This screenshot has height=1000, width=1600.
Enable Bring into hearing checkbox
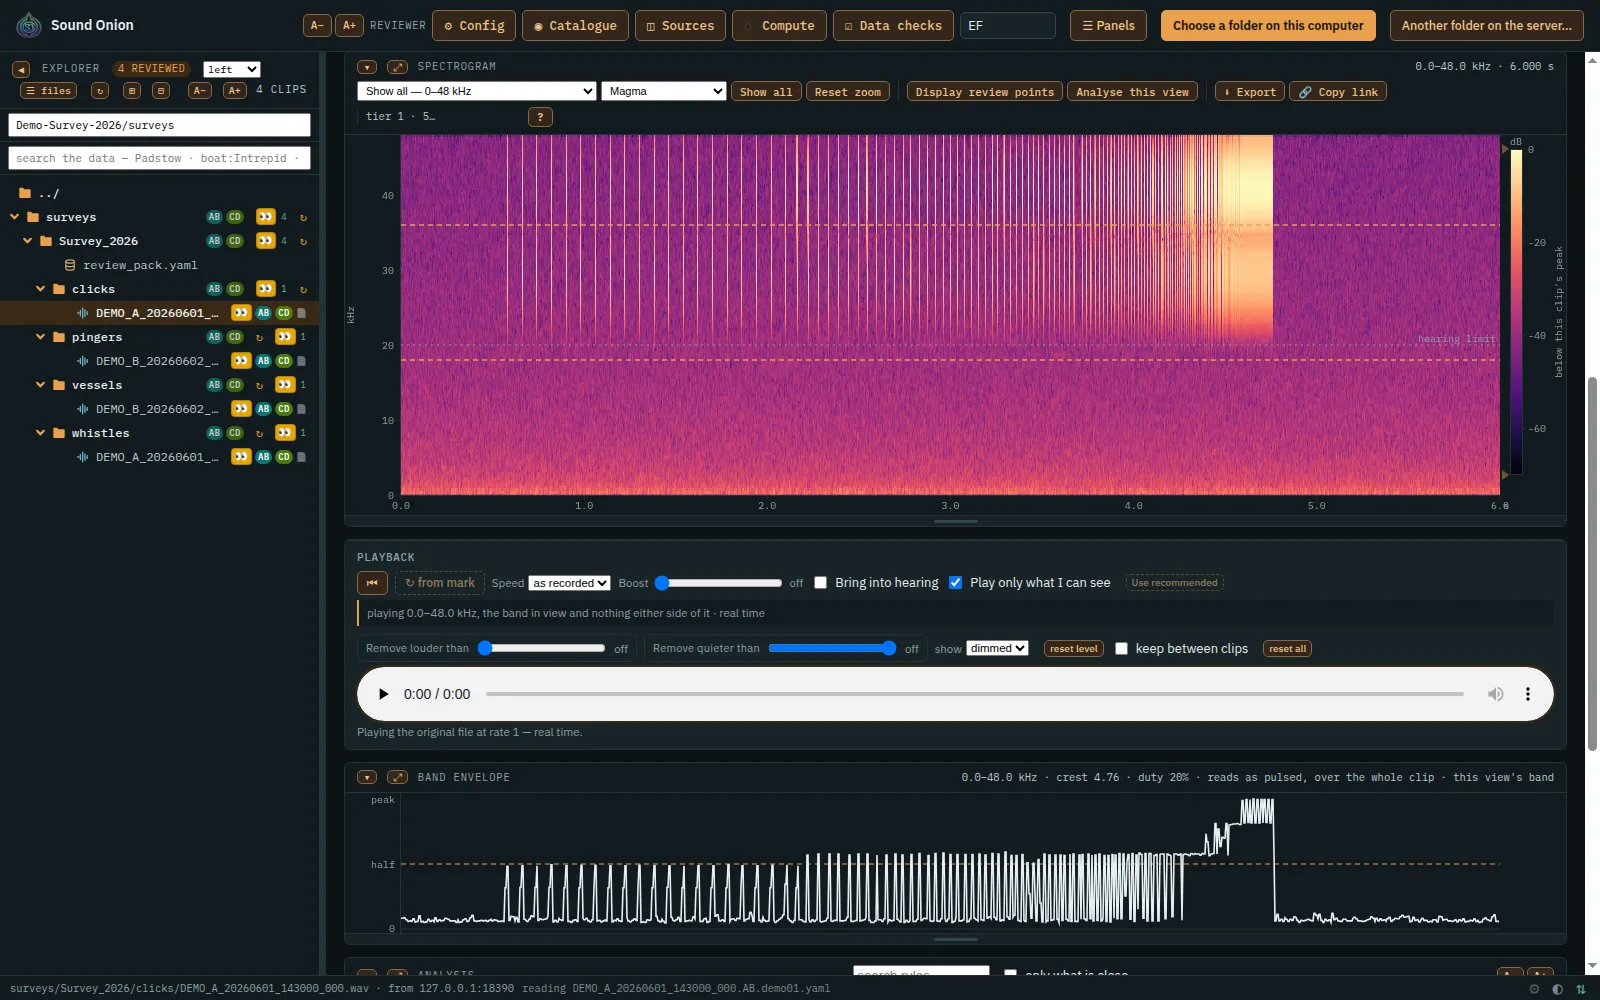pyautogui.click(x=820, y=583)
